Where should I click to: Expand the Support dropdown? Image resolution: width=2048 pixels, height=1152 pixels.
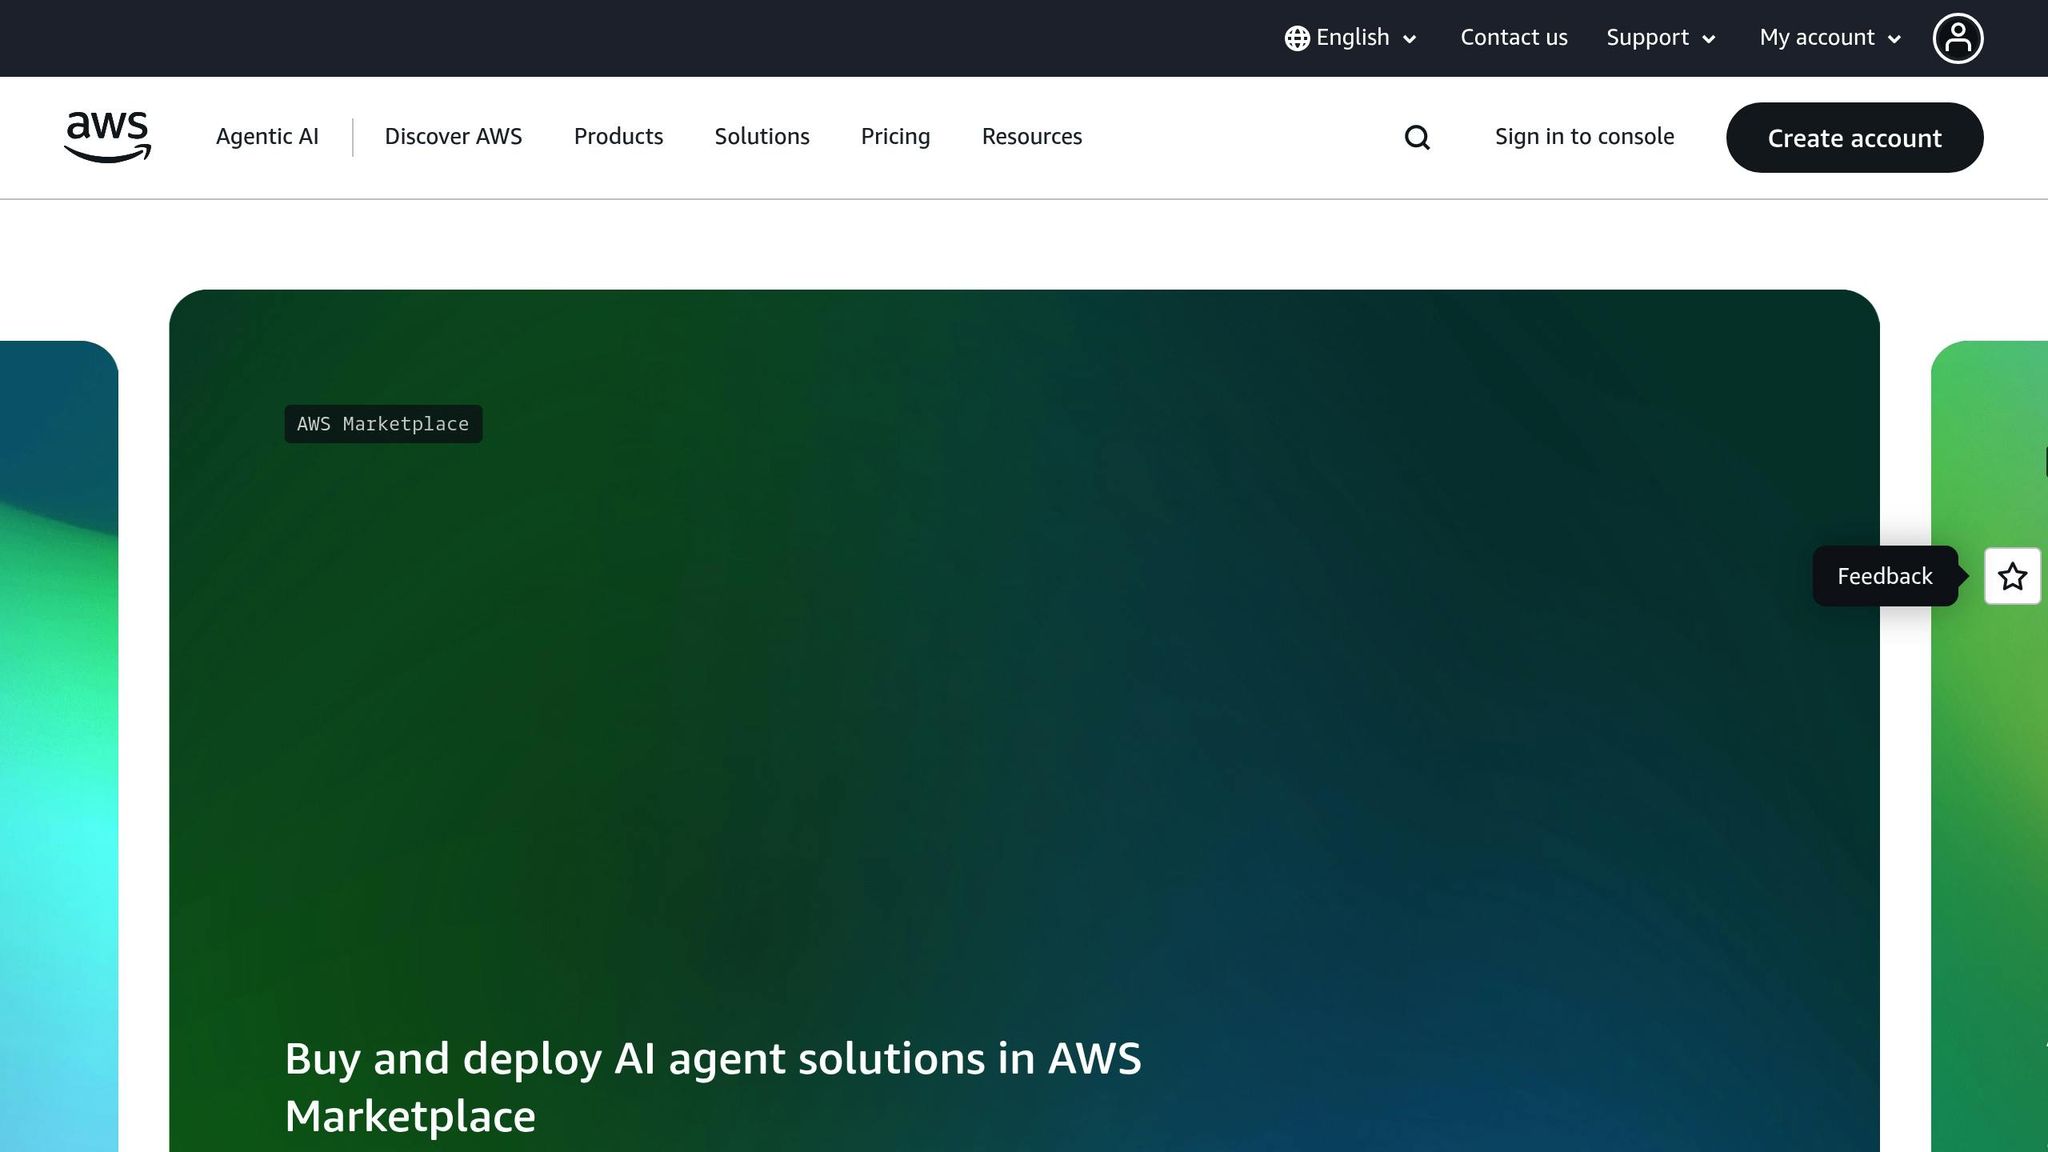click(1661, 38)
